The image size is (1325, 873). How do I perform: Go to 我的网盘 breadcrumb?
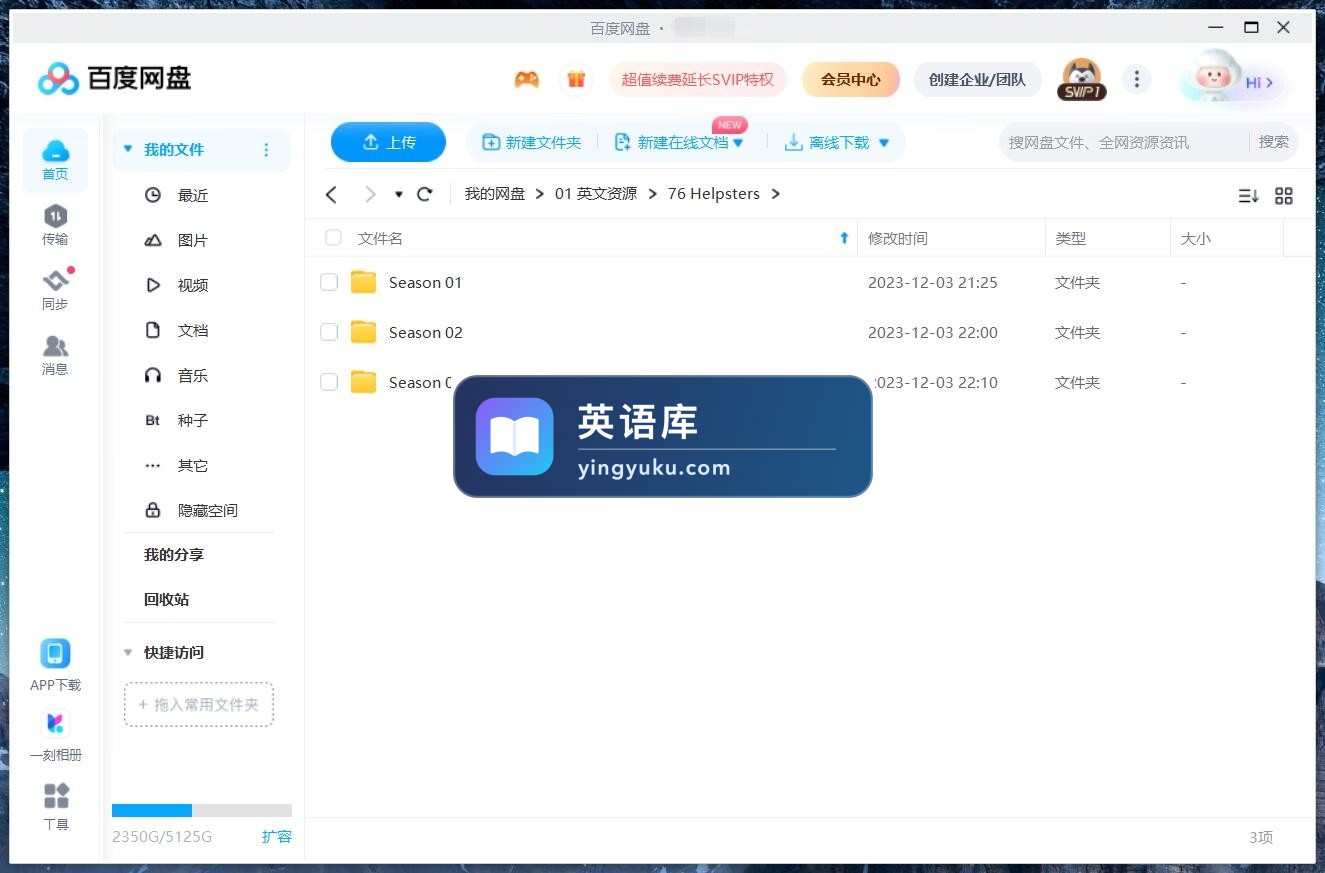tap(495, 194)
